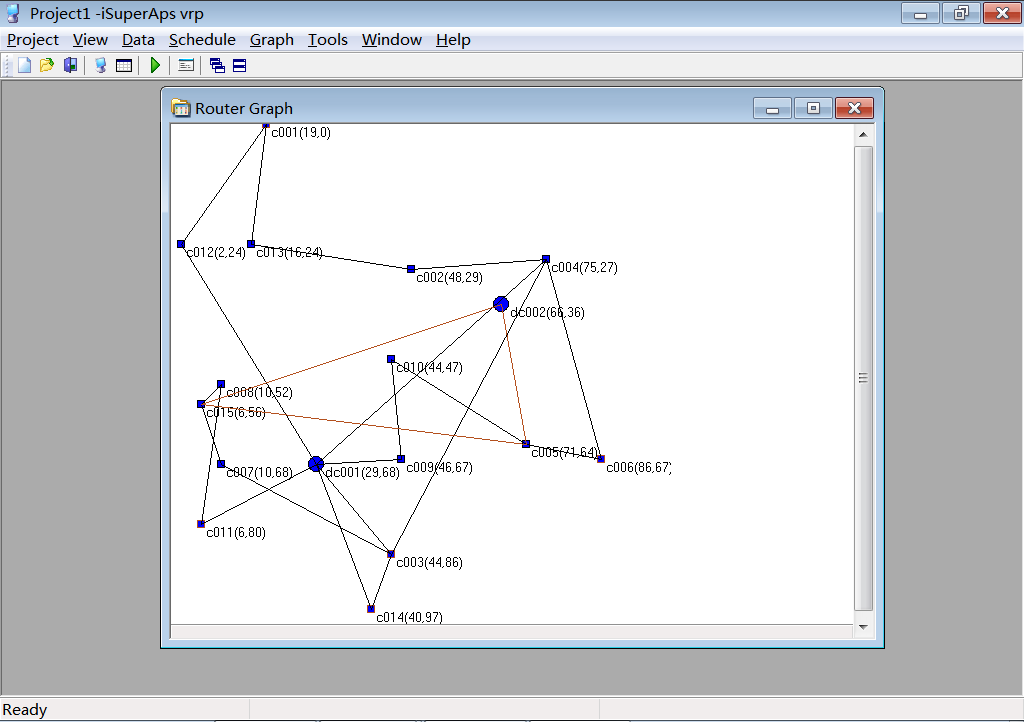Image resolution: width=1024 pixels, height=722 pixels.
Task: Cascade windows using the toolbar icon
Action: click(217, 66)
